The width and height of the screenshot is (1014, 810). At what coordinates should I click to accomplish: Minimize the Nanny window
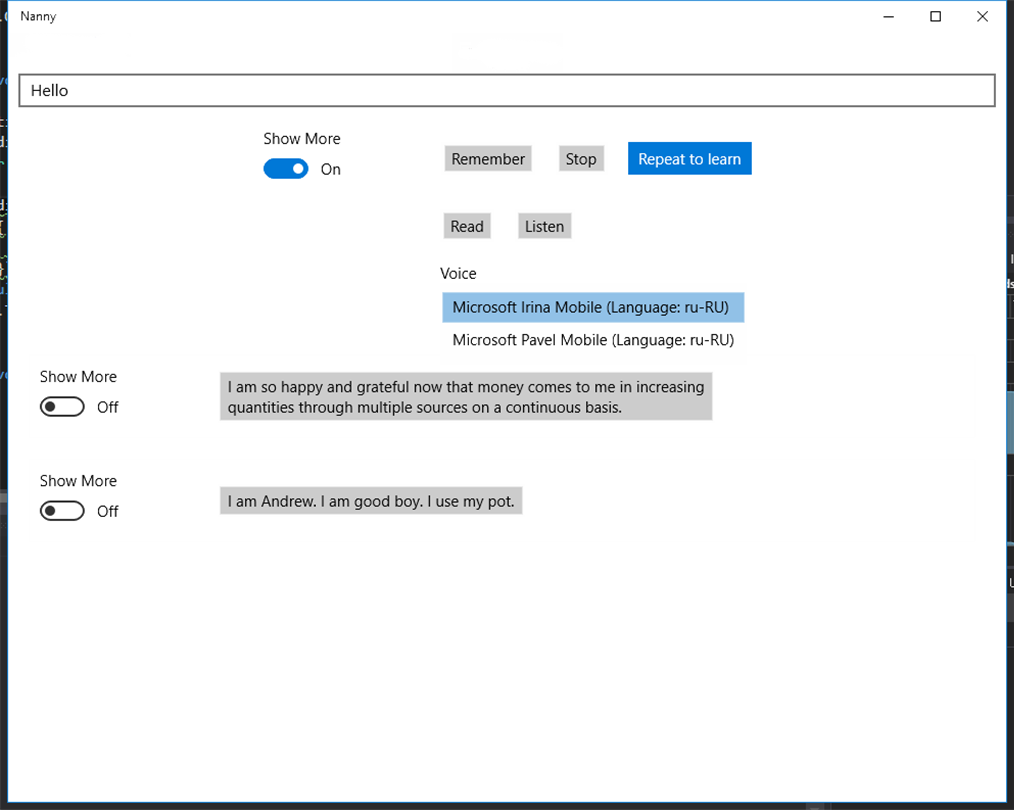889,16
